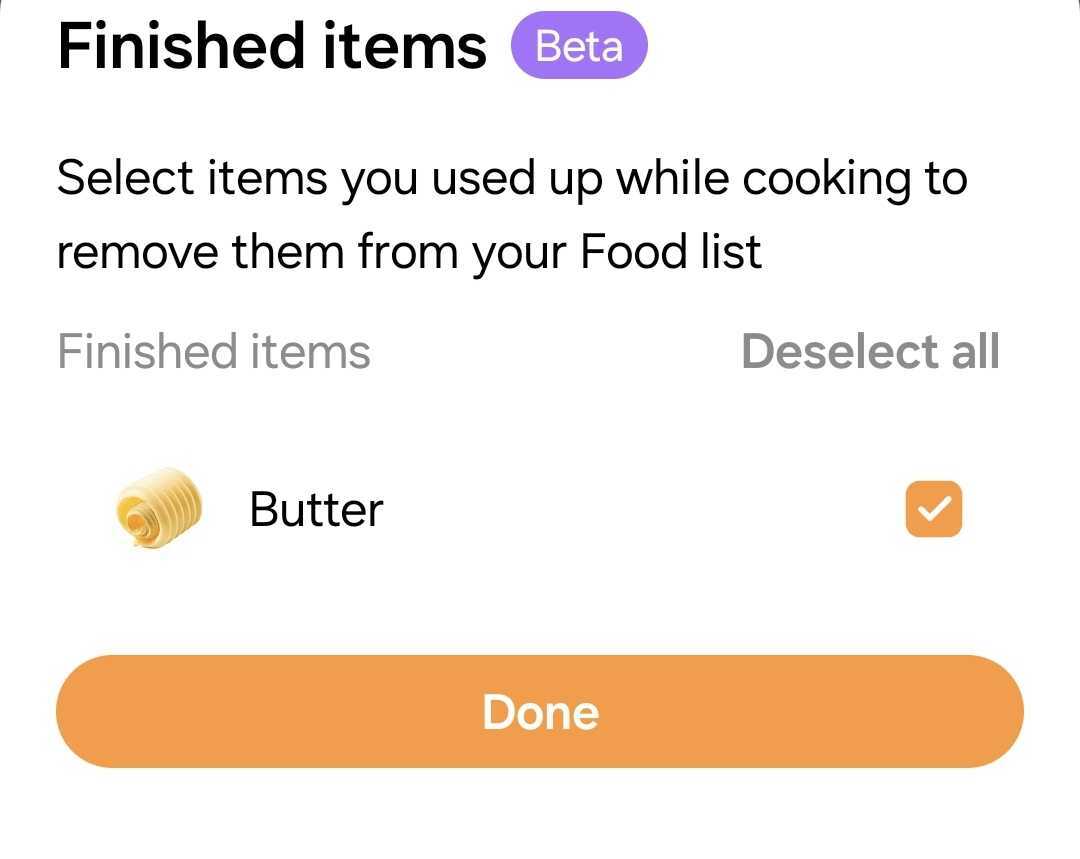Click the gray Finished items section label
Image resolution: width=1080 pixels, height=859 pixels.
point(214,351)
